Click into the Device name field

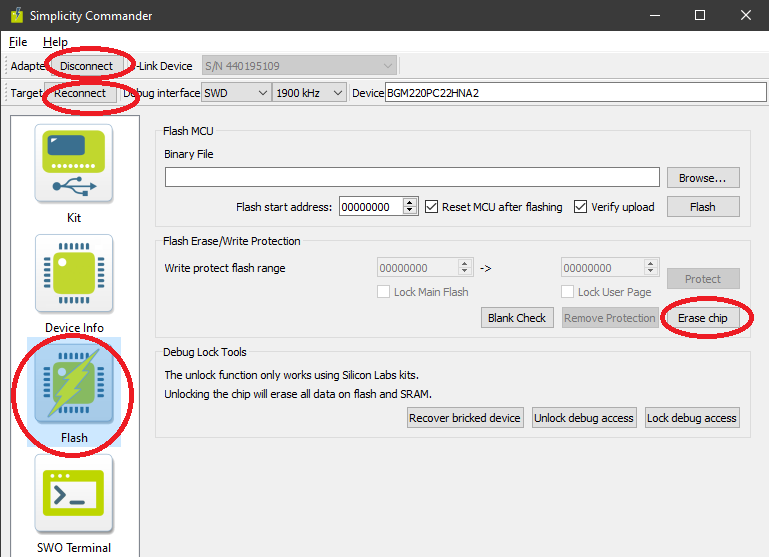tap(576, 93)
